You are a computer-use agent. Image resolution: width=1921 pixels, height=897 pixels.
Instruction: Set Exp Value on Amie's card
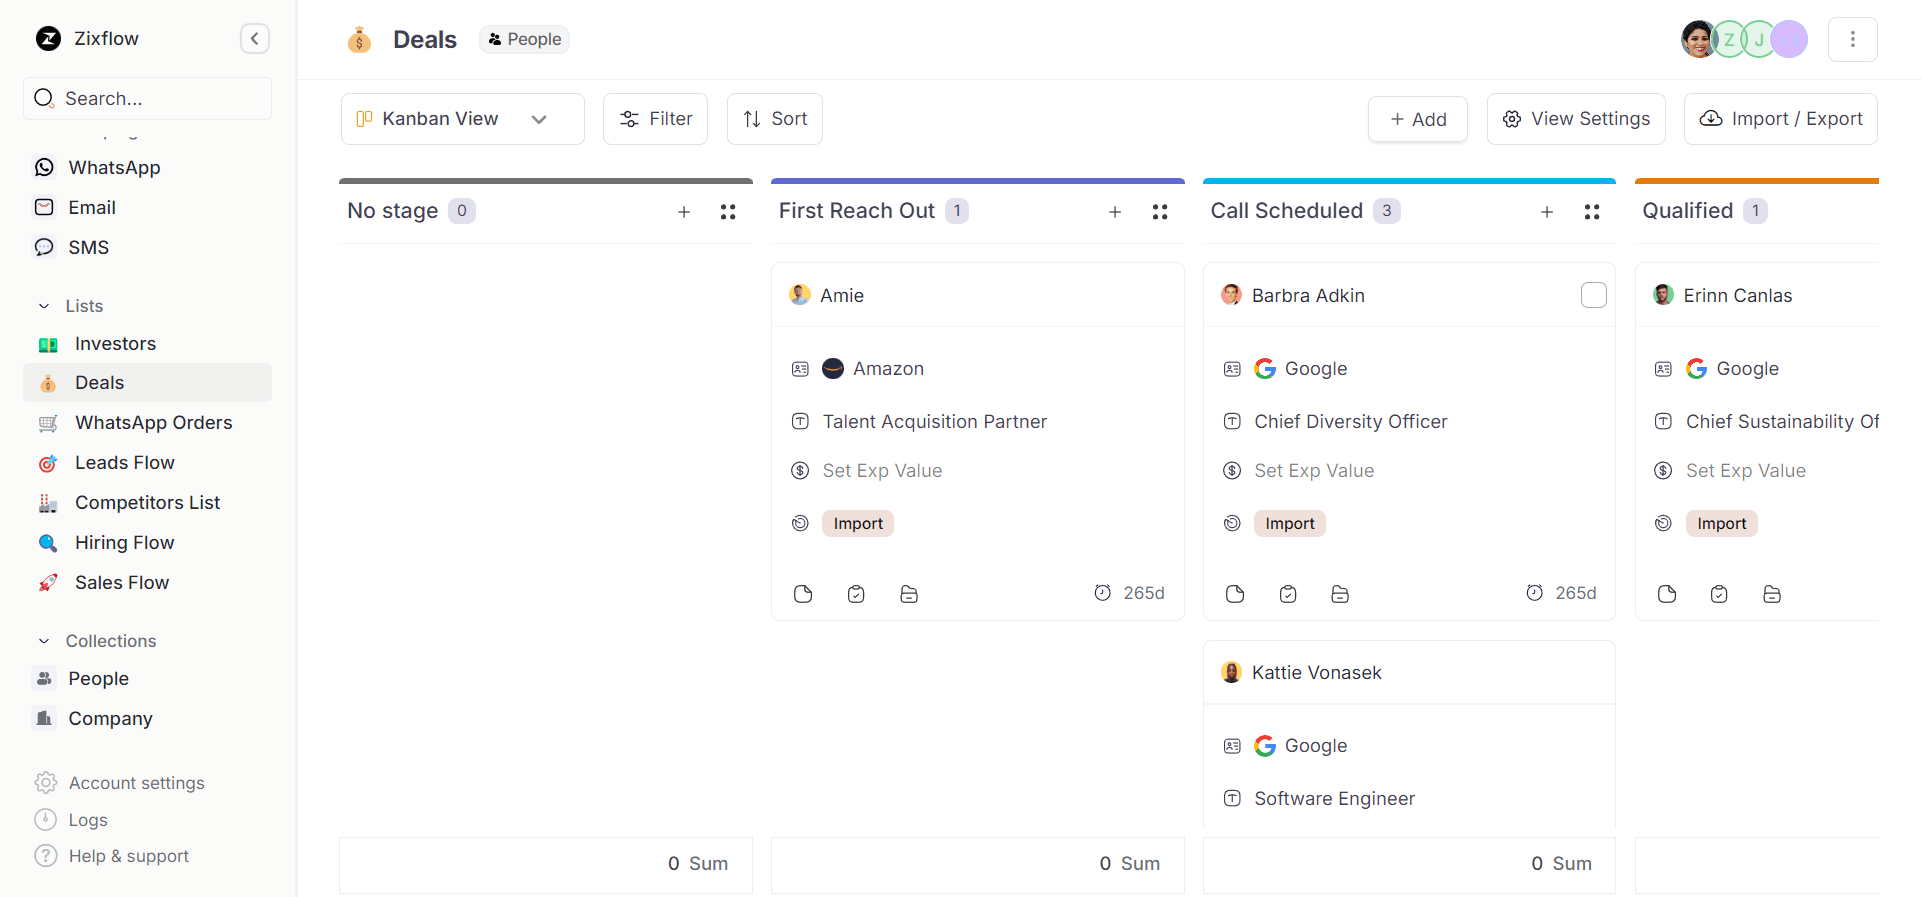[882, 471]
